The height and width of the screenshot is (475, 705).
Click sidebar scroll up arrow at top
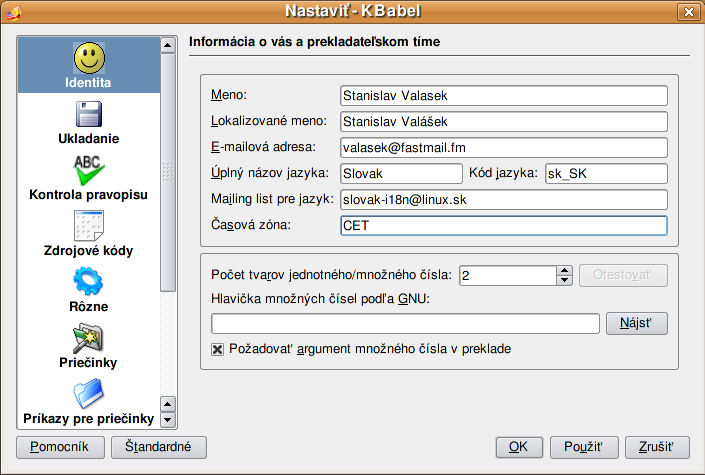(x=168, y=45)
